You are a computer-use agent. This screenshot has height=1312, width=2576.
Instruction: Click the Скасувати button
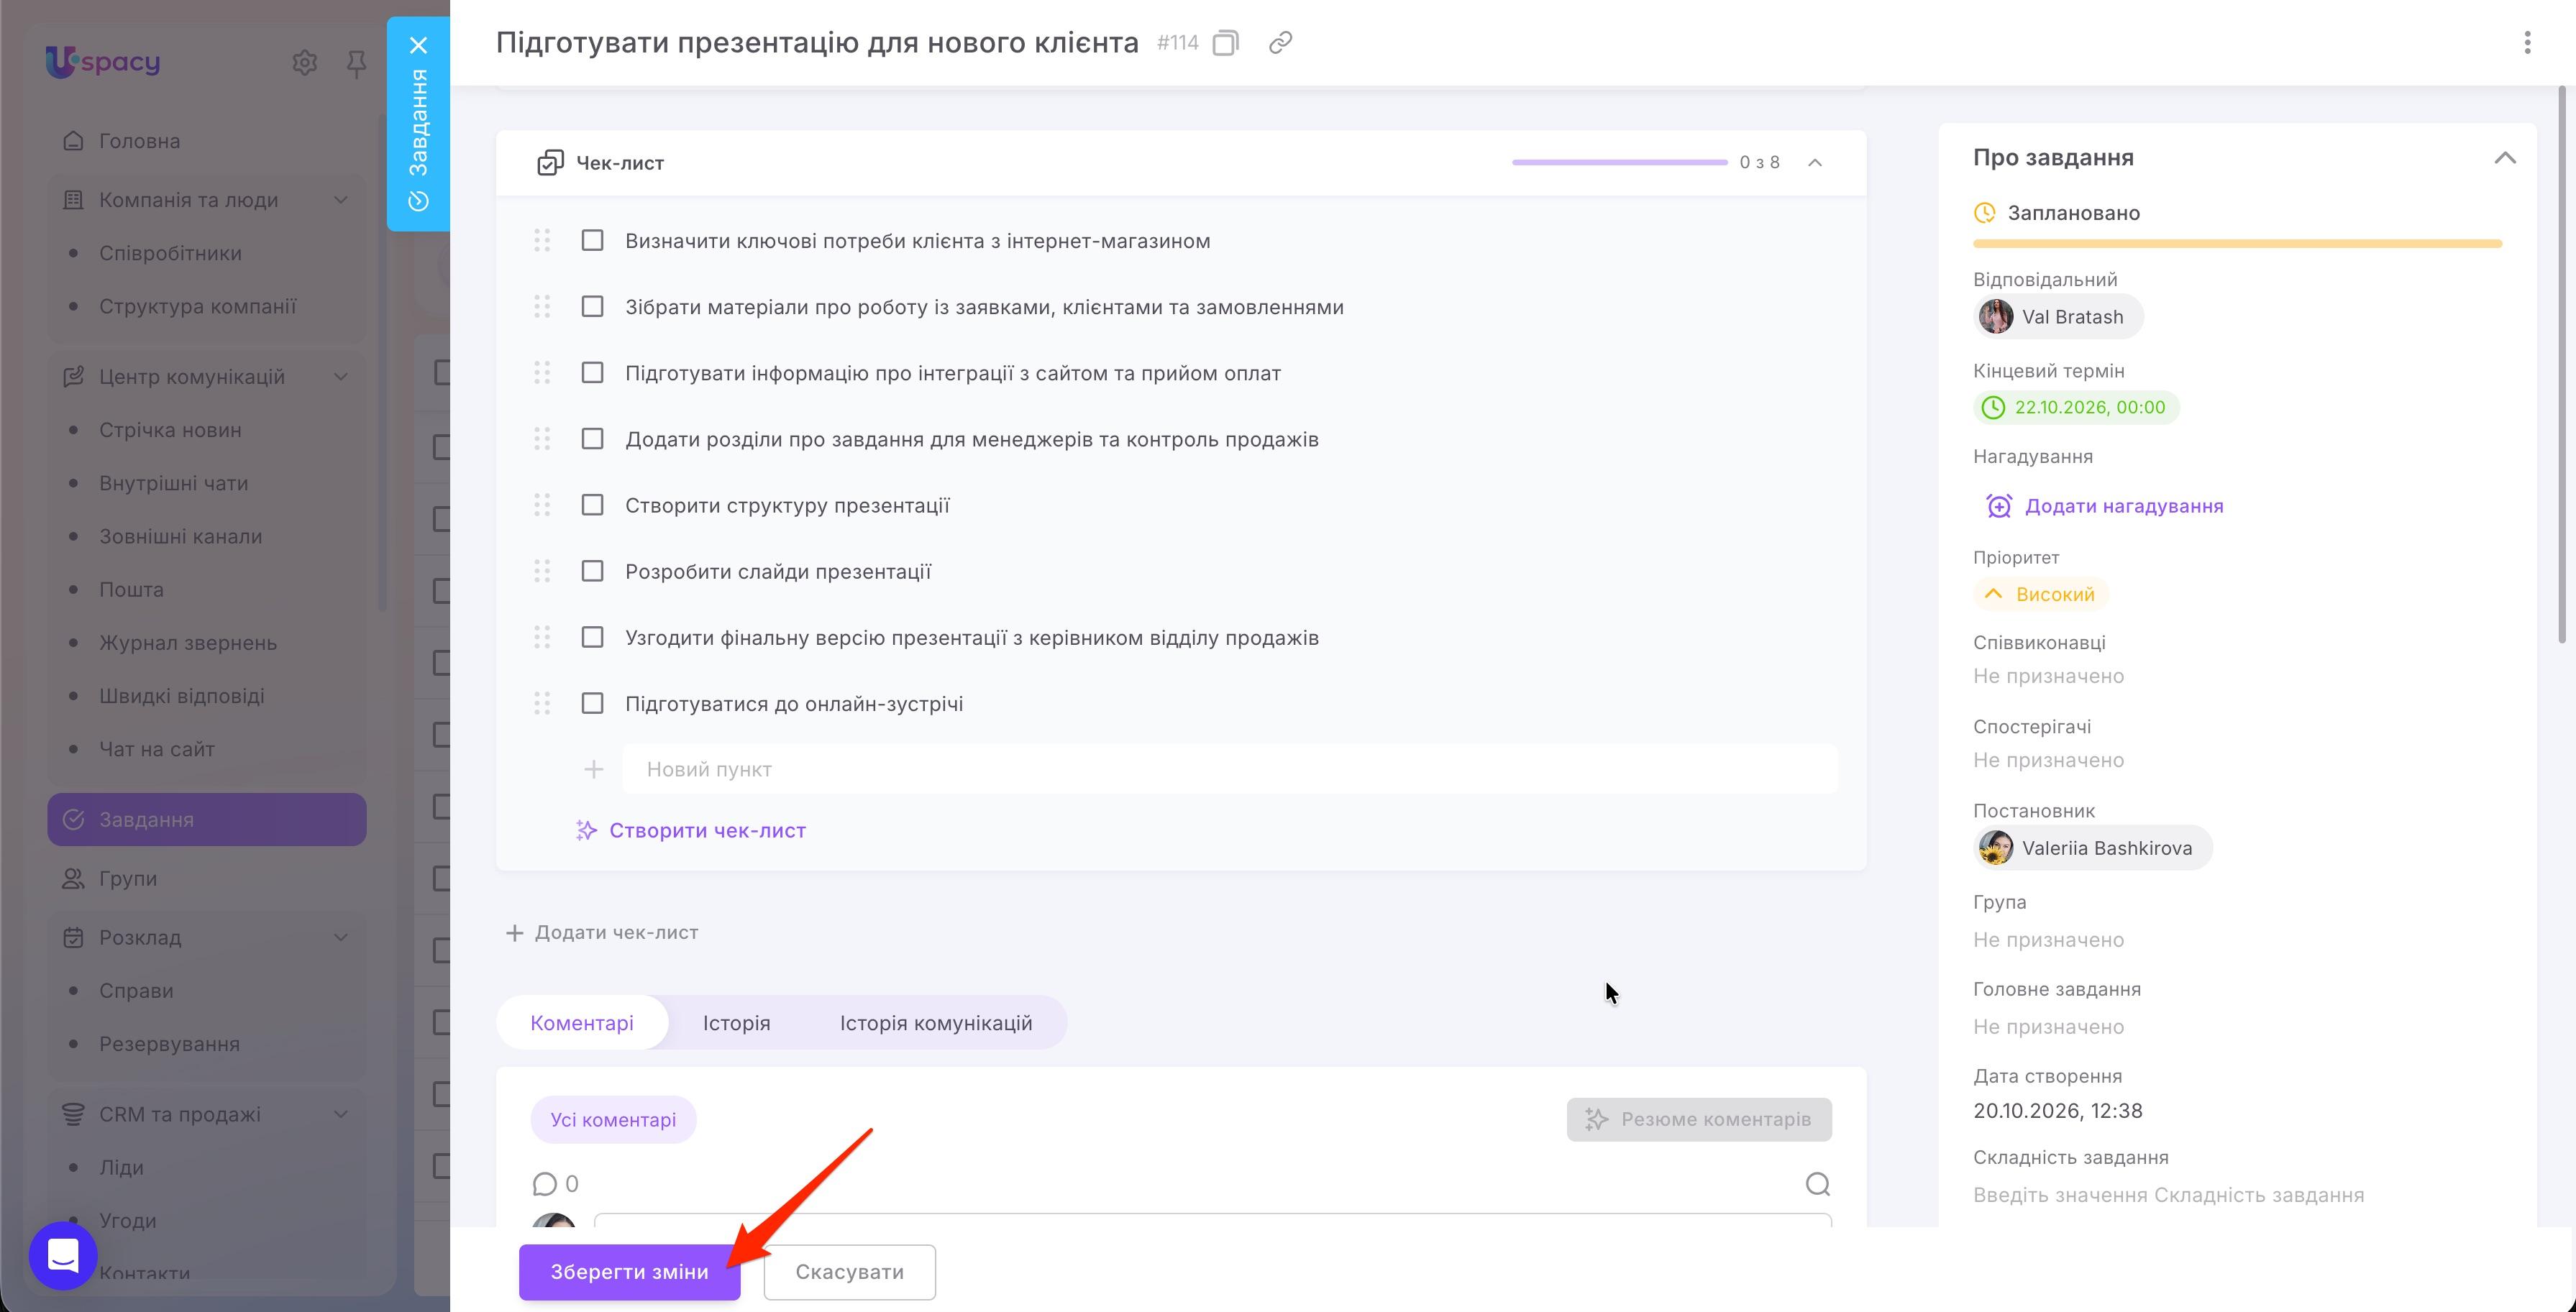pyautogui.click(x=849, y=1272)
